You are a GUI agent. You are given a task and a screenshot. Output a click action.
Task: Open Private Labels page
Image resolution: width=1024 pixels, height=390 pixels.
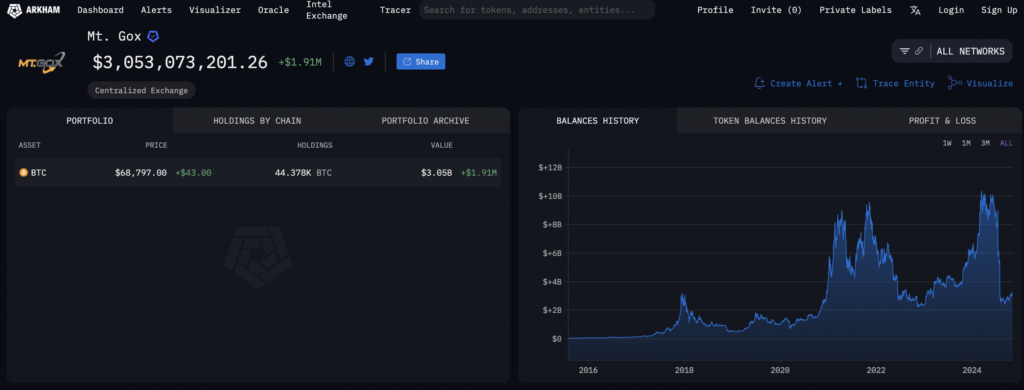click(x=855, y=10)
